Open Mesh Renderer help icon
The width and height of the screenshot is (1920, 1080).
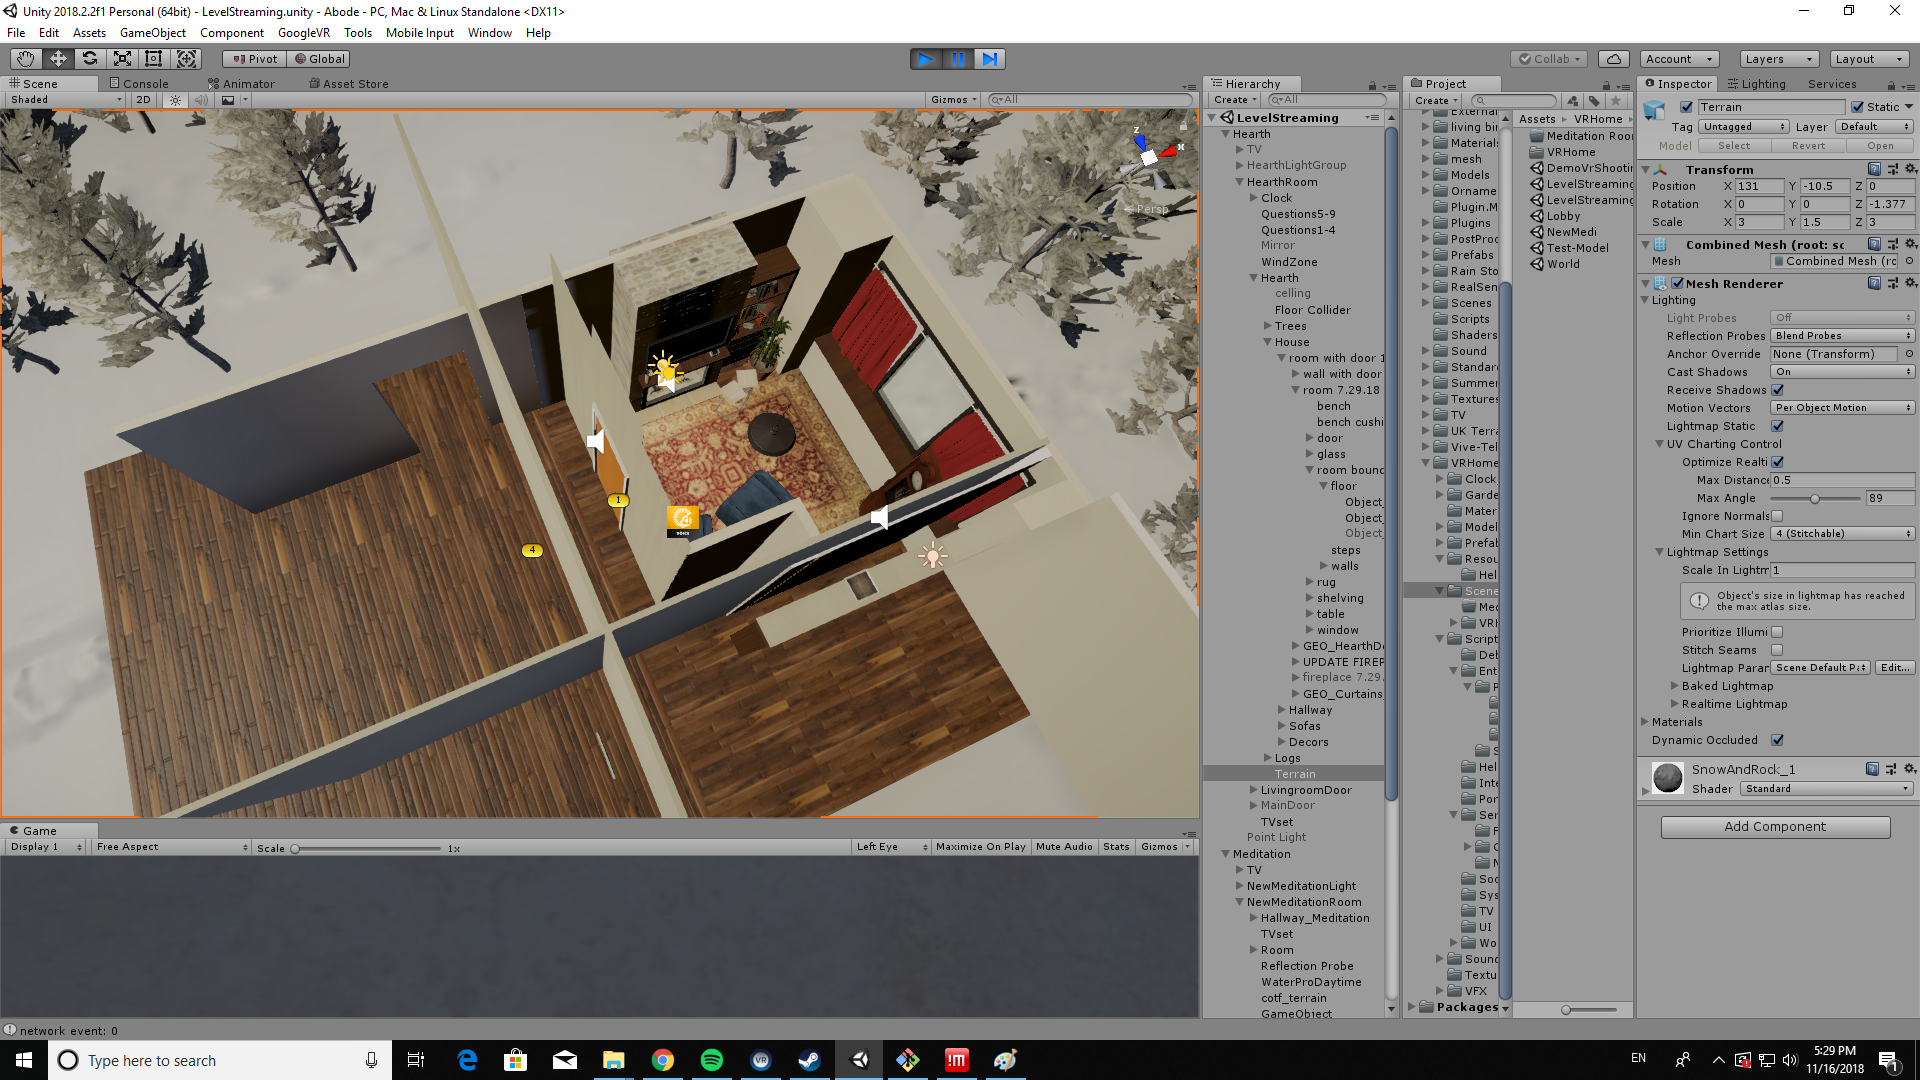1874,283
